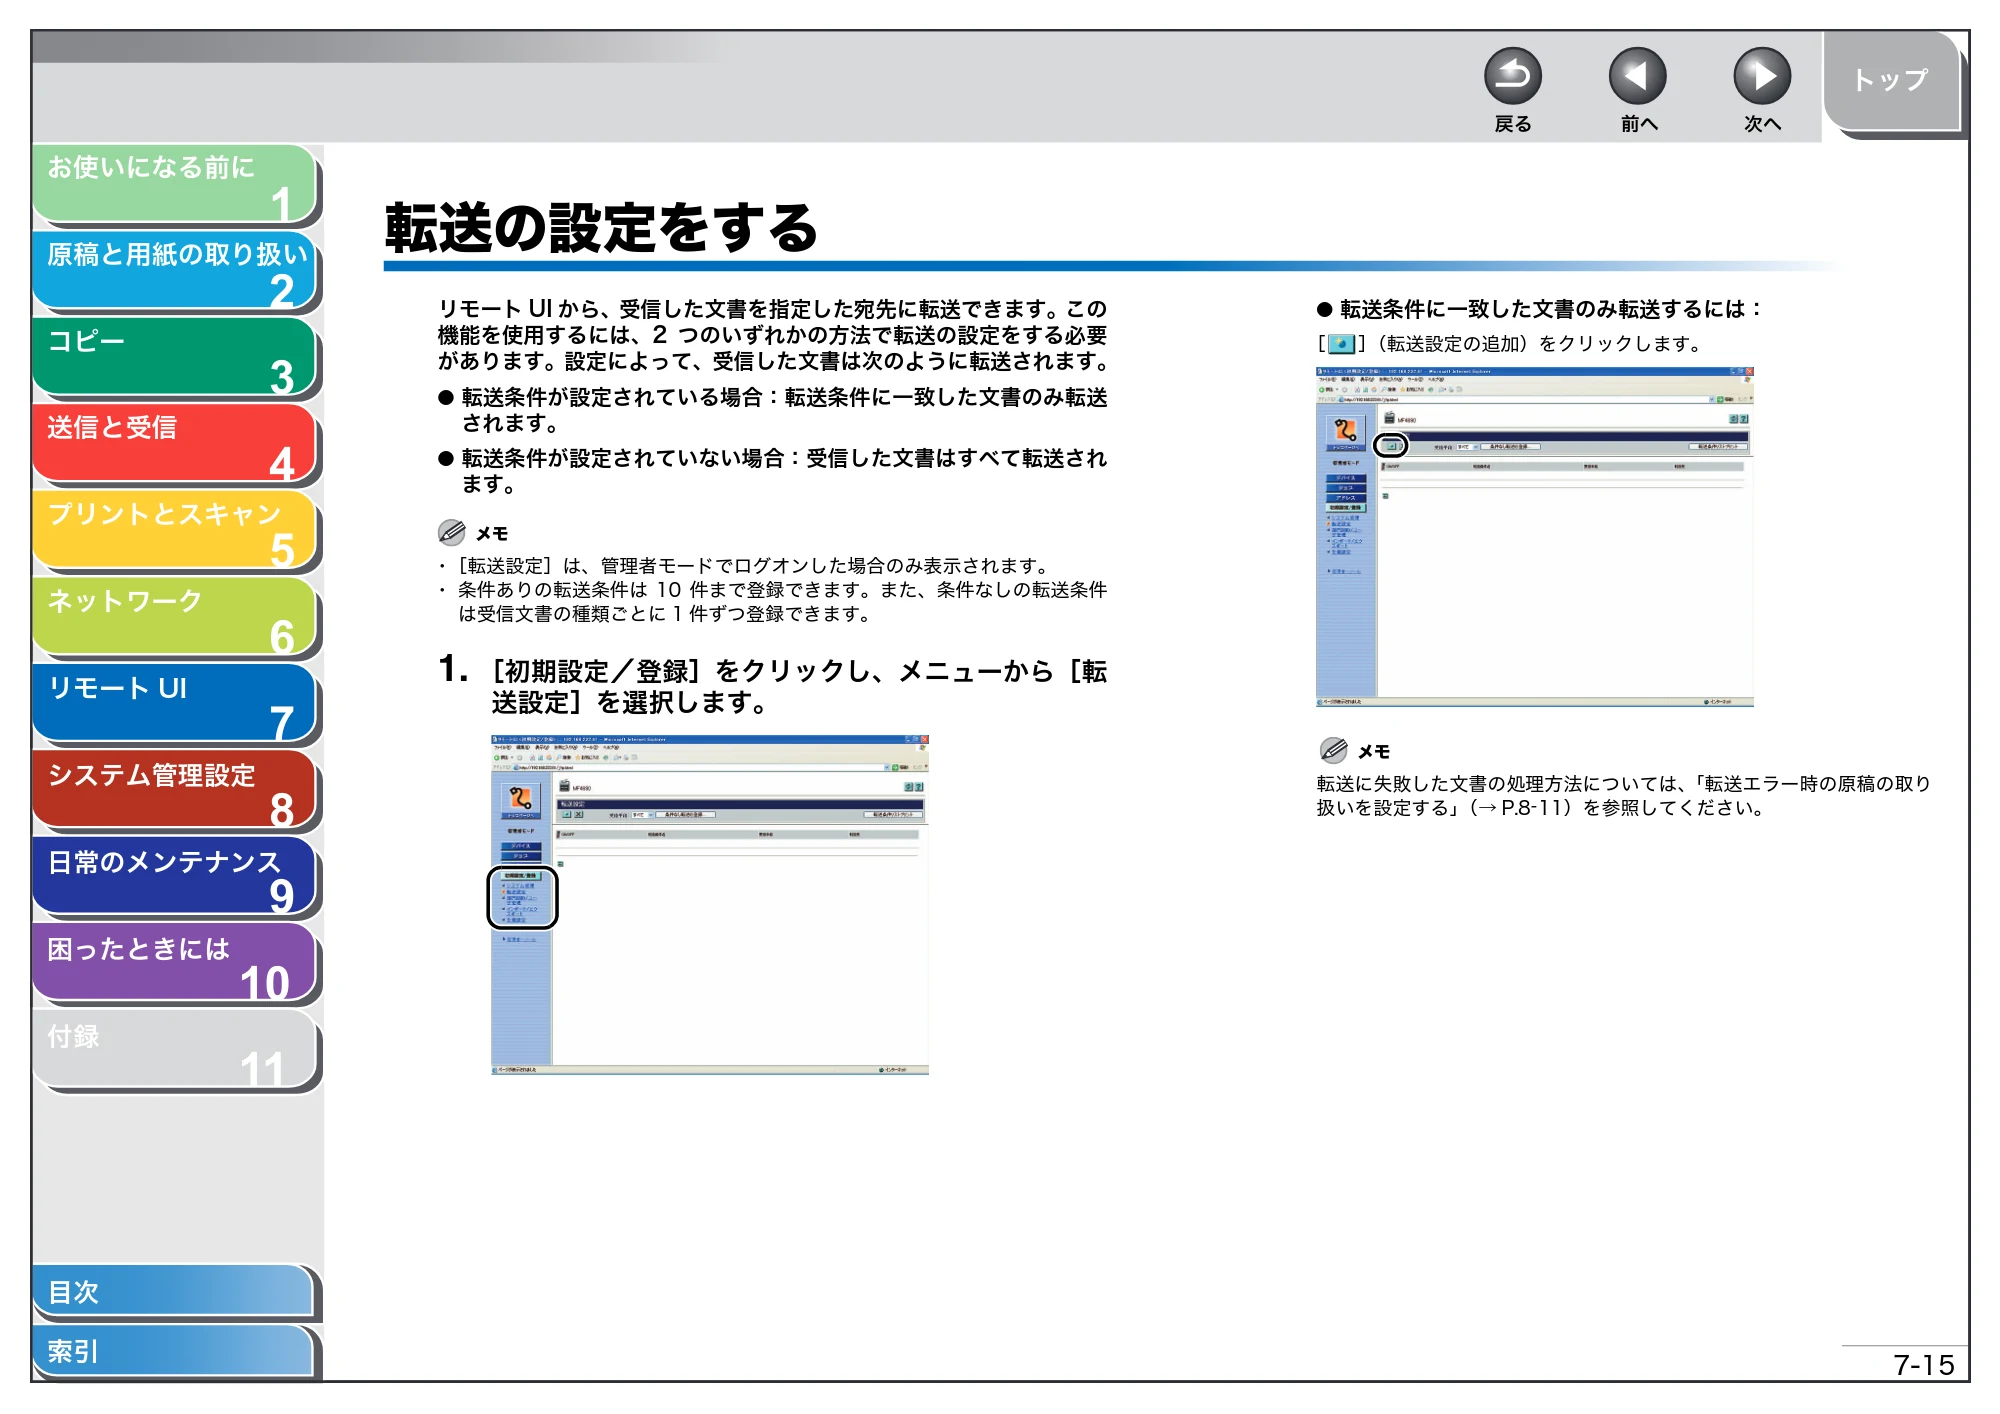Click the first Remote UI screenshot thumbnail
The width and height of the screenshot is (2000, 1414).
click(x=710, y=905)
